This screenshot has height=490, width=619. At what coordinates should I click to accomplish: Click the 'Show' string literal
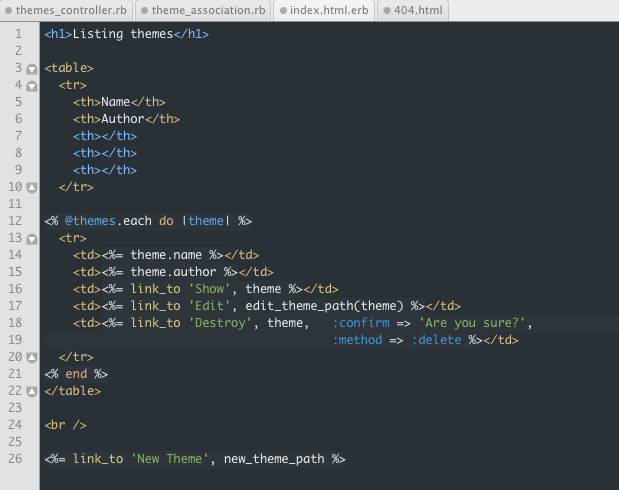point(209,289)
